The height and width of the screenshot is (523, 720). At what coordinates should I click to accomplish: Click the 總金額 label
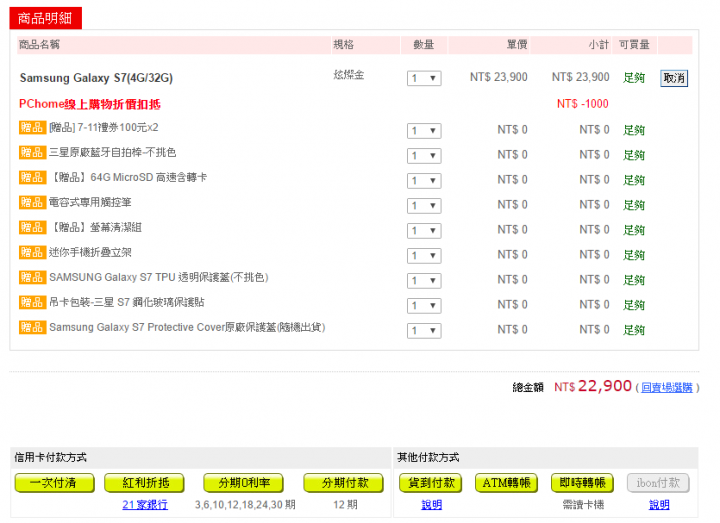click(528, 388)
